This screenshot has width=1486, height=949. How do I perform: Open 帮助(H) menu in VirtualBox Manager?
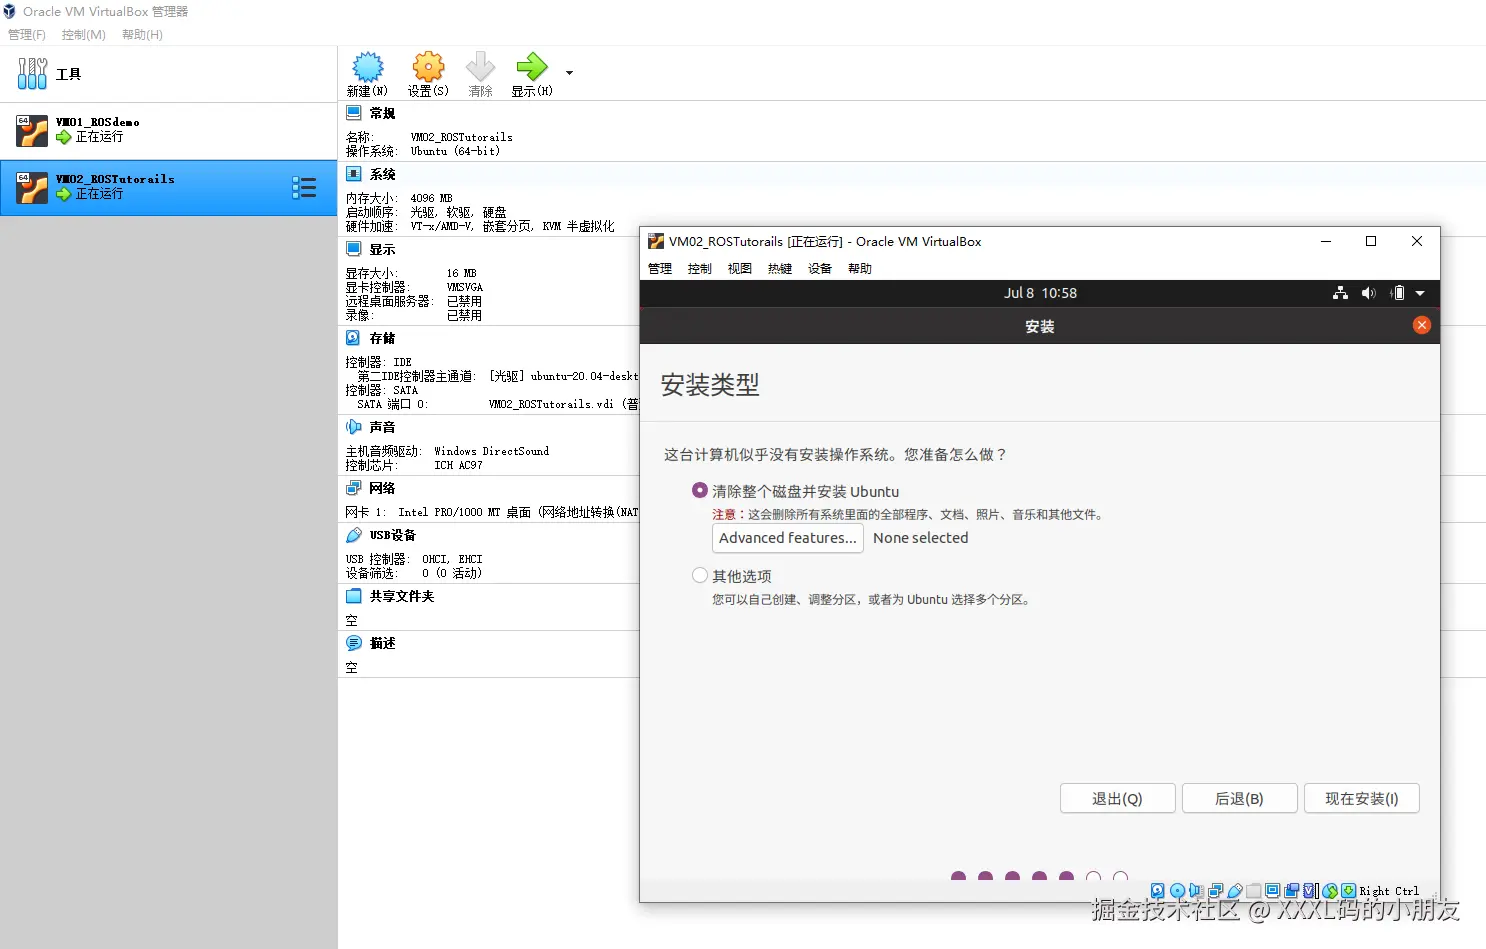tap(142, 35)
